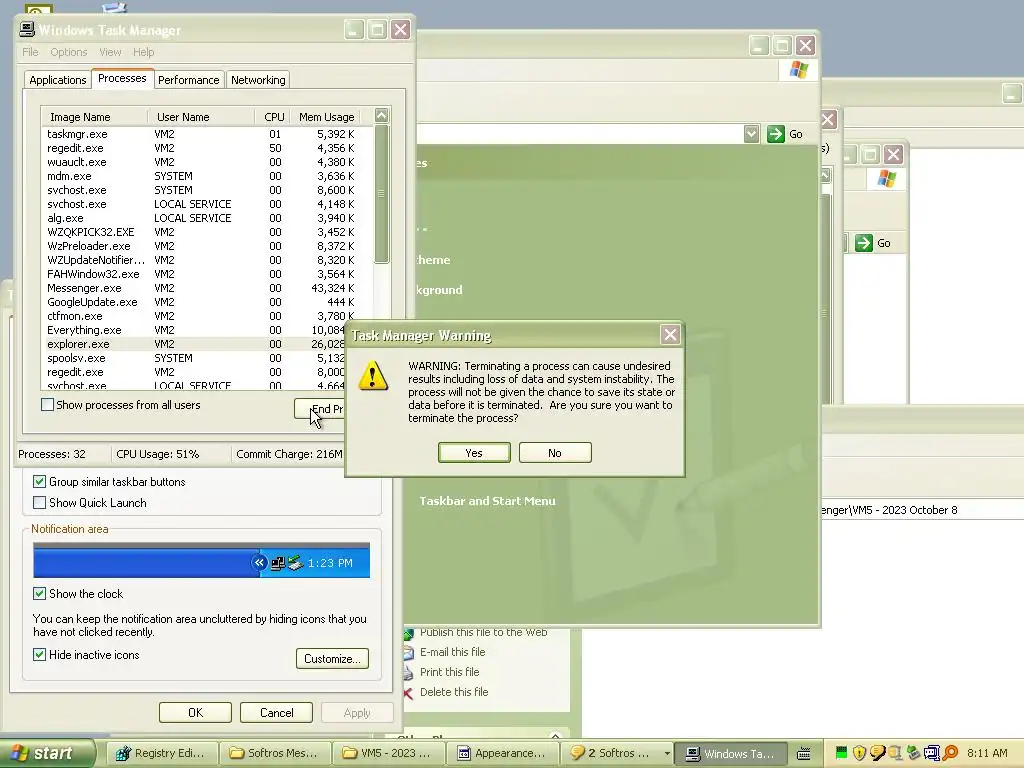Click the yellow warning icon in the dialog
This screenshot has height=768, width=1024.
[373, 376]
